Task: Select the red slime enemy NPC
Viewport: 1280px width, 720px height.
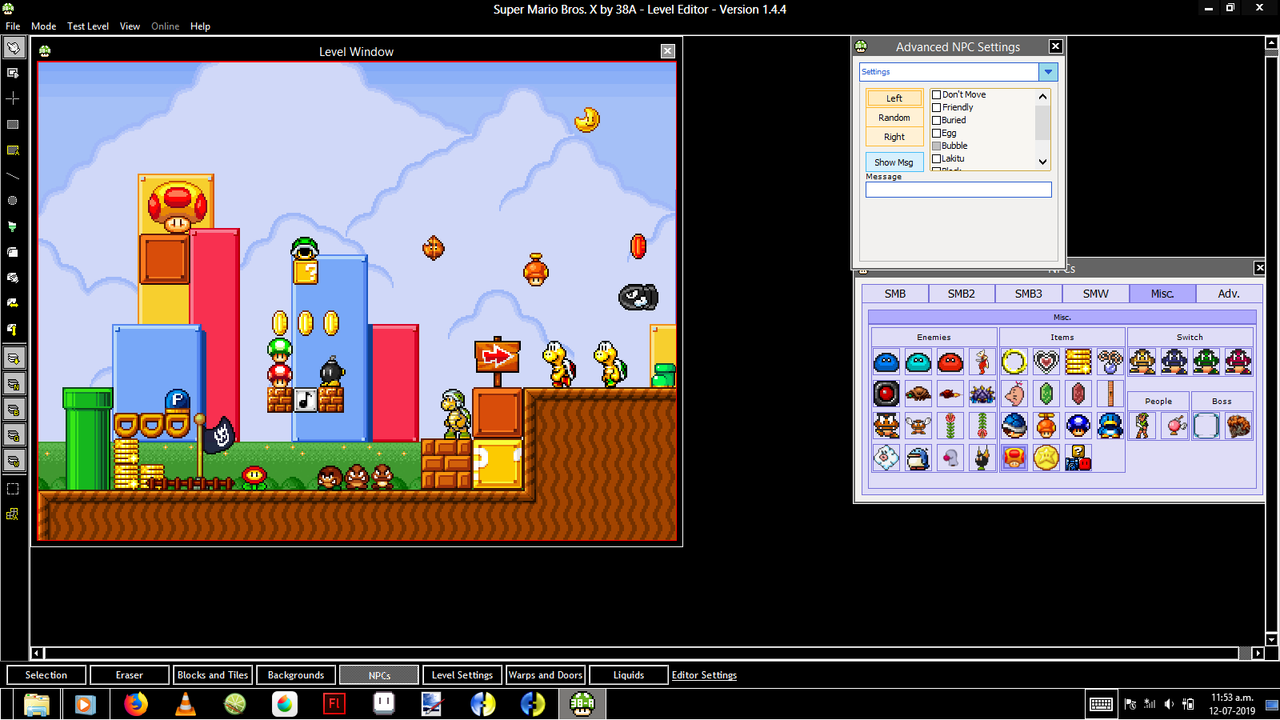Action: (x=950, y=362)
